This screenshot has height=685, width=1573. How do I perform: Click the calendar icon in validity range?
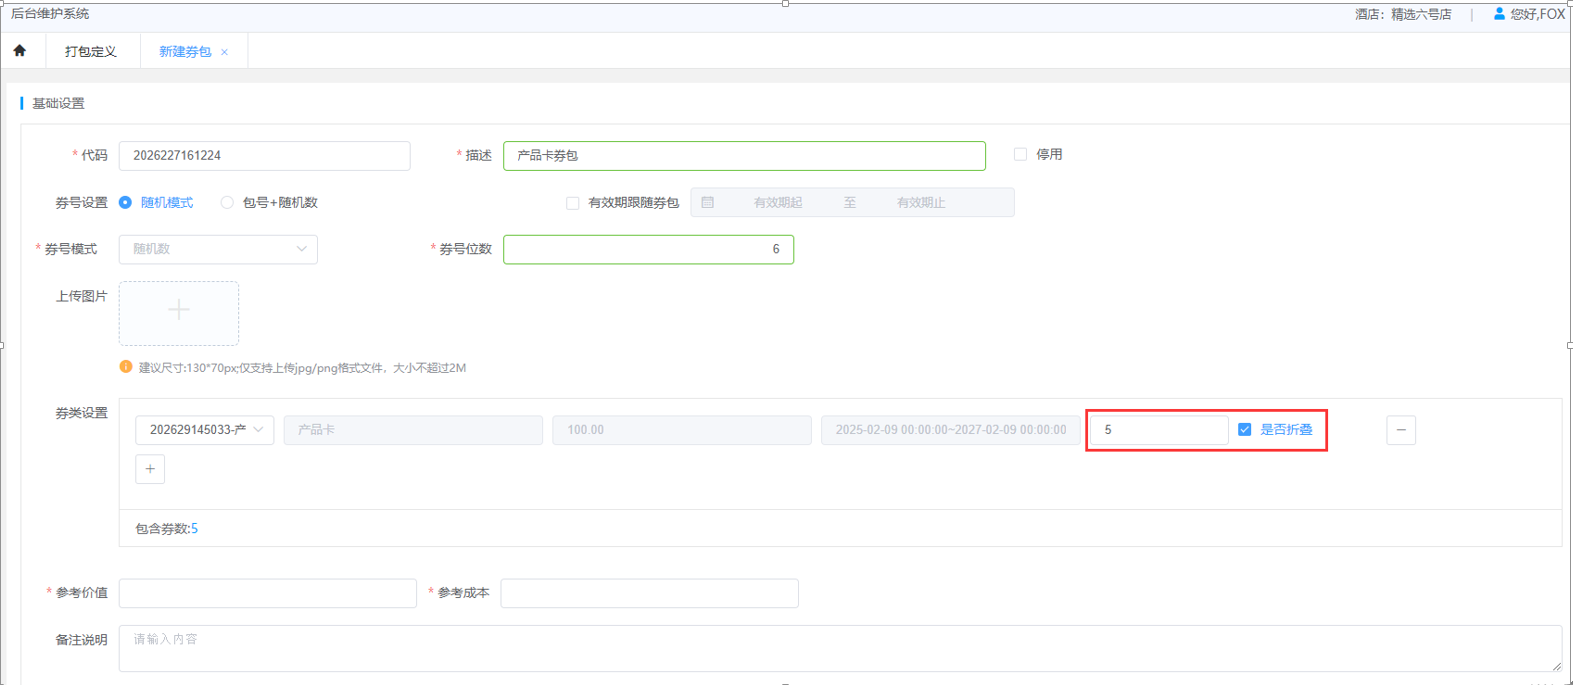(708, 203)
